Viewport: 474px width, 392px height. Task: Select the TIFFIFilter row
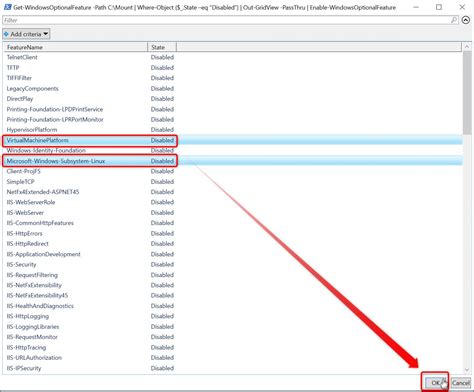click(233, 78)
